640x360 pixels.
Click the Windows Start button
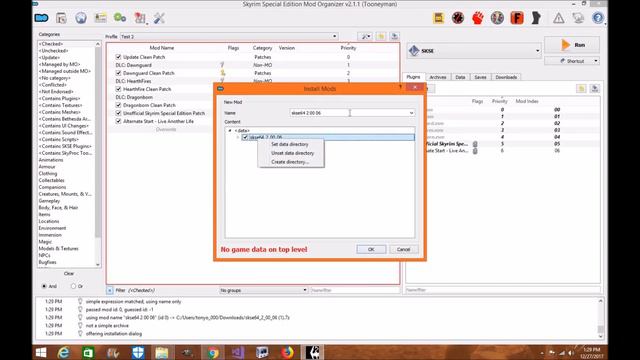pos(41,352)
